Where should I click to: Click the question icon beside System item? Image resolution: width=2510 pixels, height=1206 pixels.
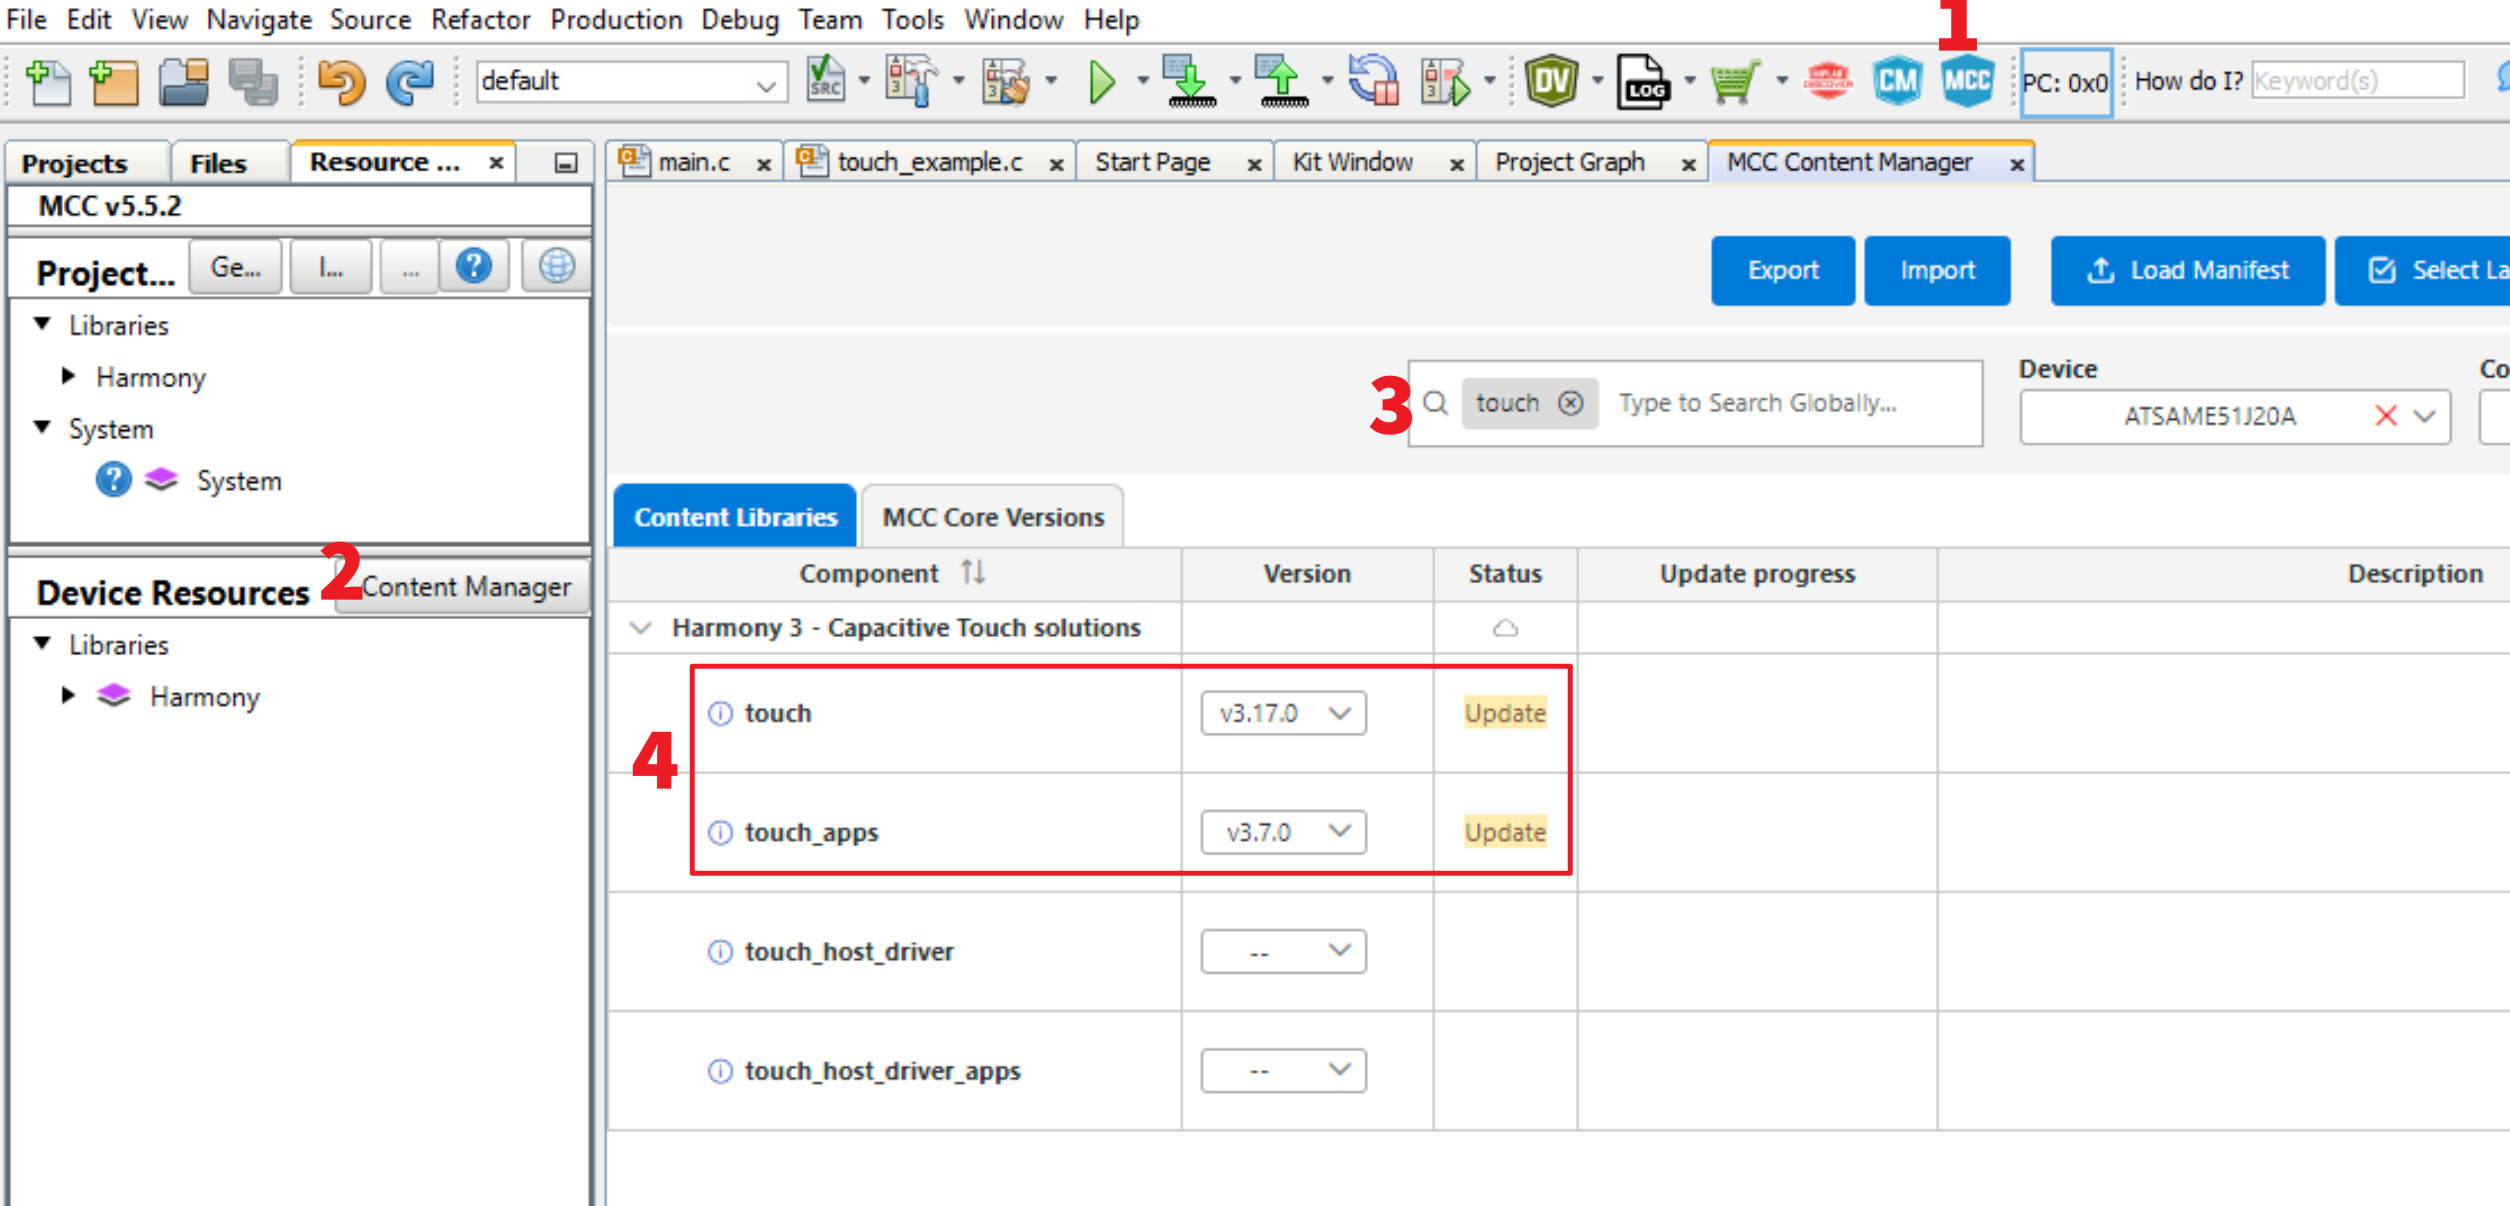113,480
